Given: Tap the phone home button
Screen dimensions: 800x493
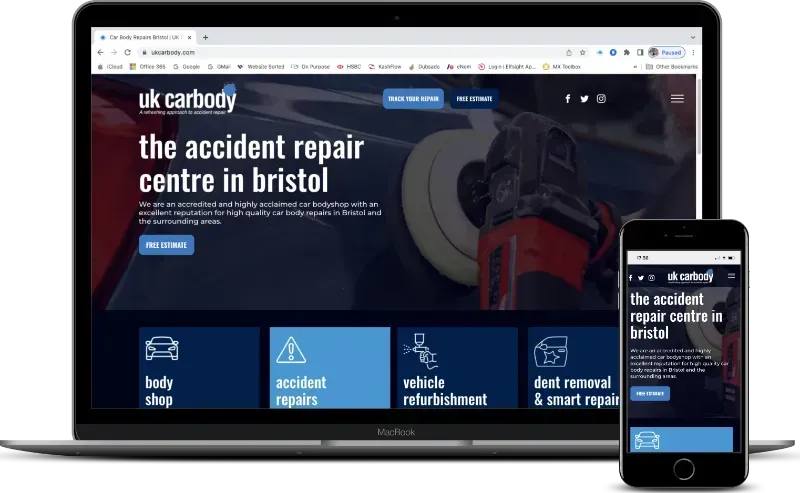Looking at the screenshot, I should (x=684, y=469).
